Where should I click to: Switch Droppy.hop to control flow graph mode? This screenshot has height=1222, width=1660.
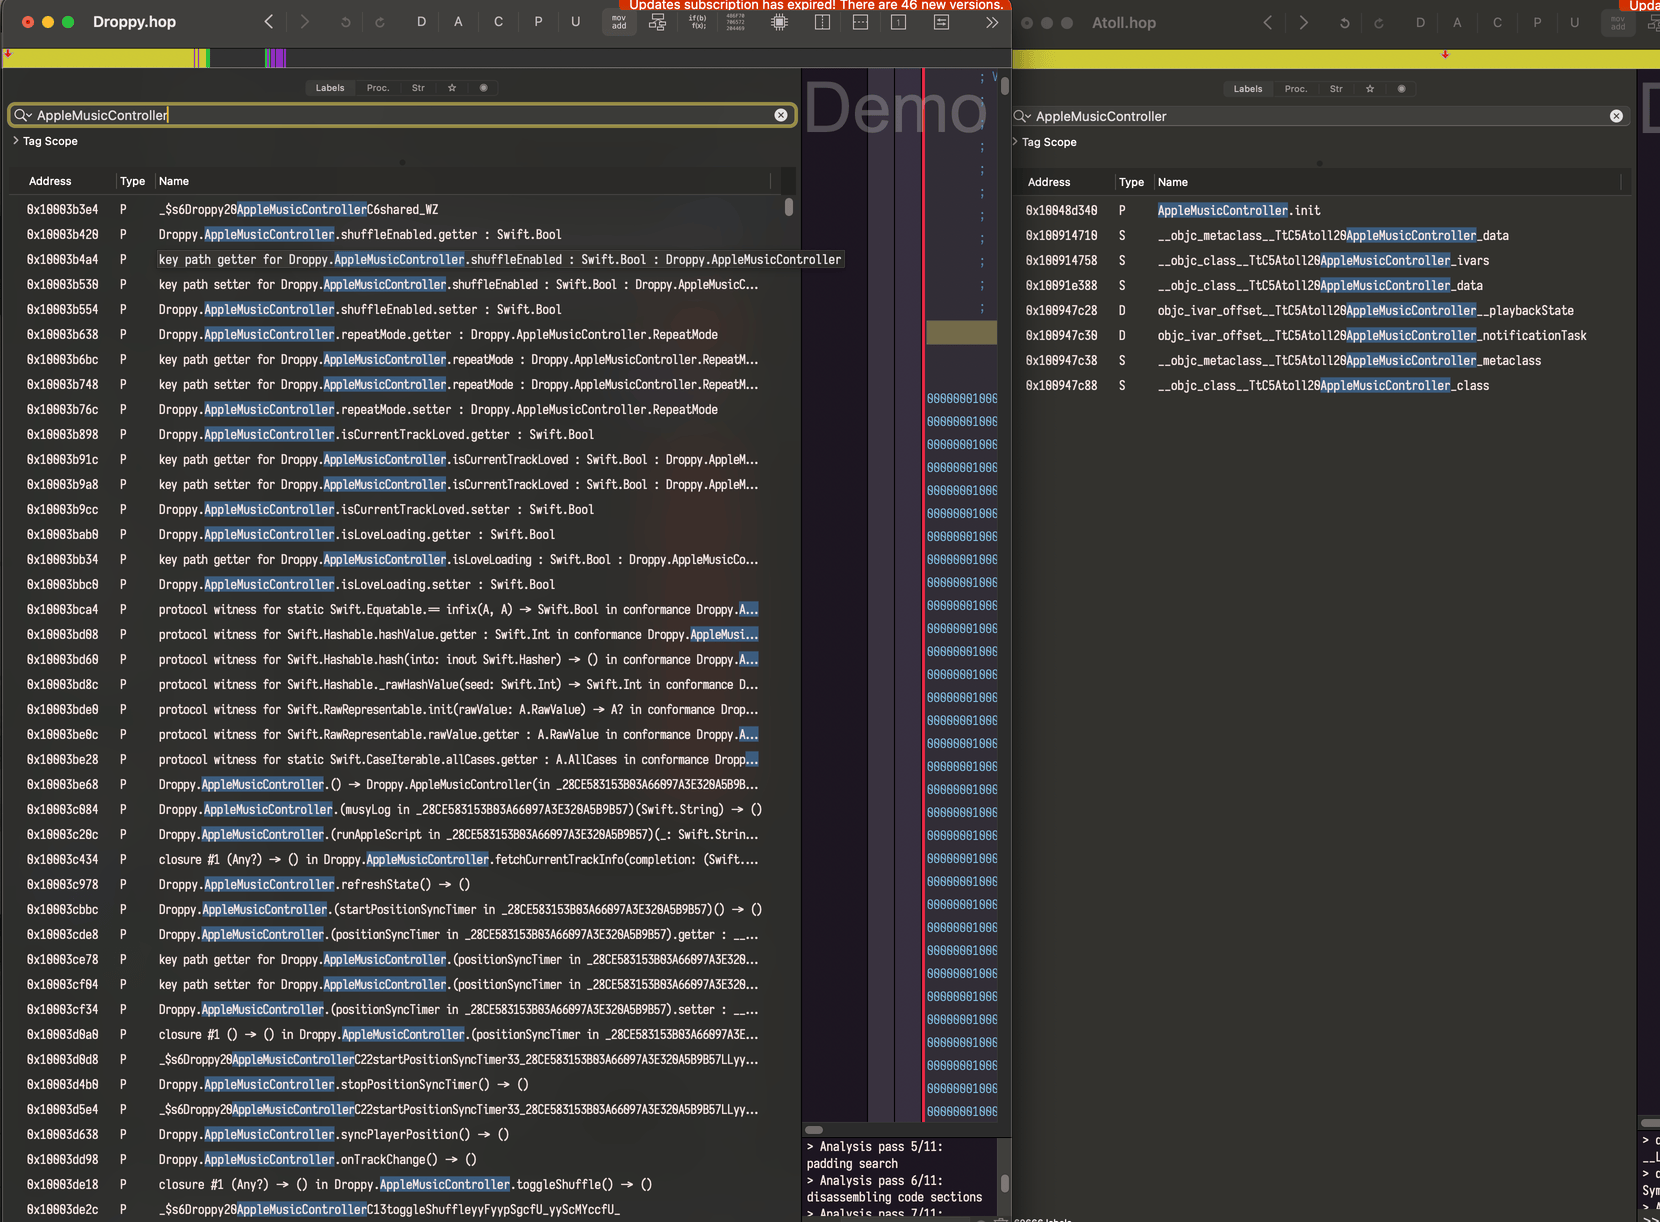(x=657, y=22)
